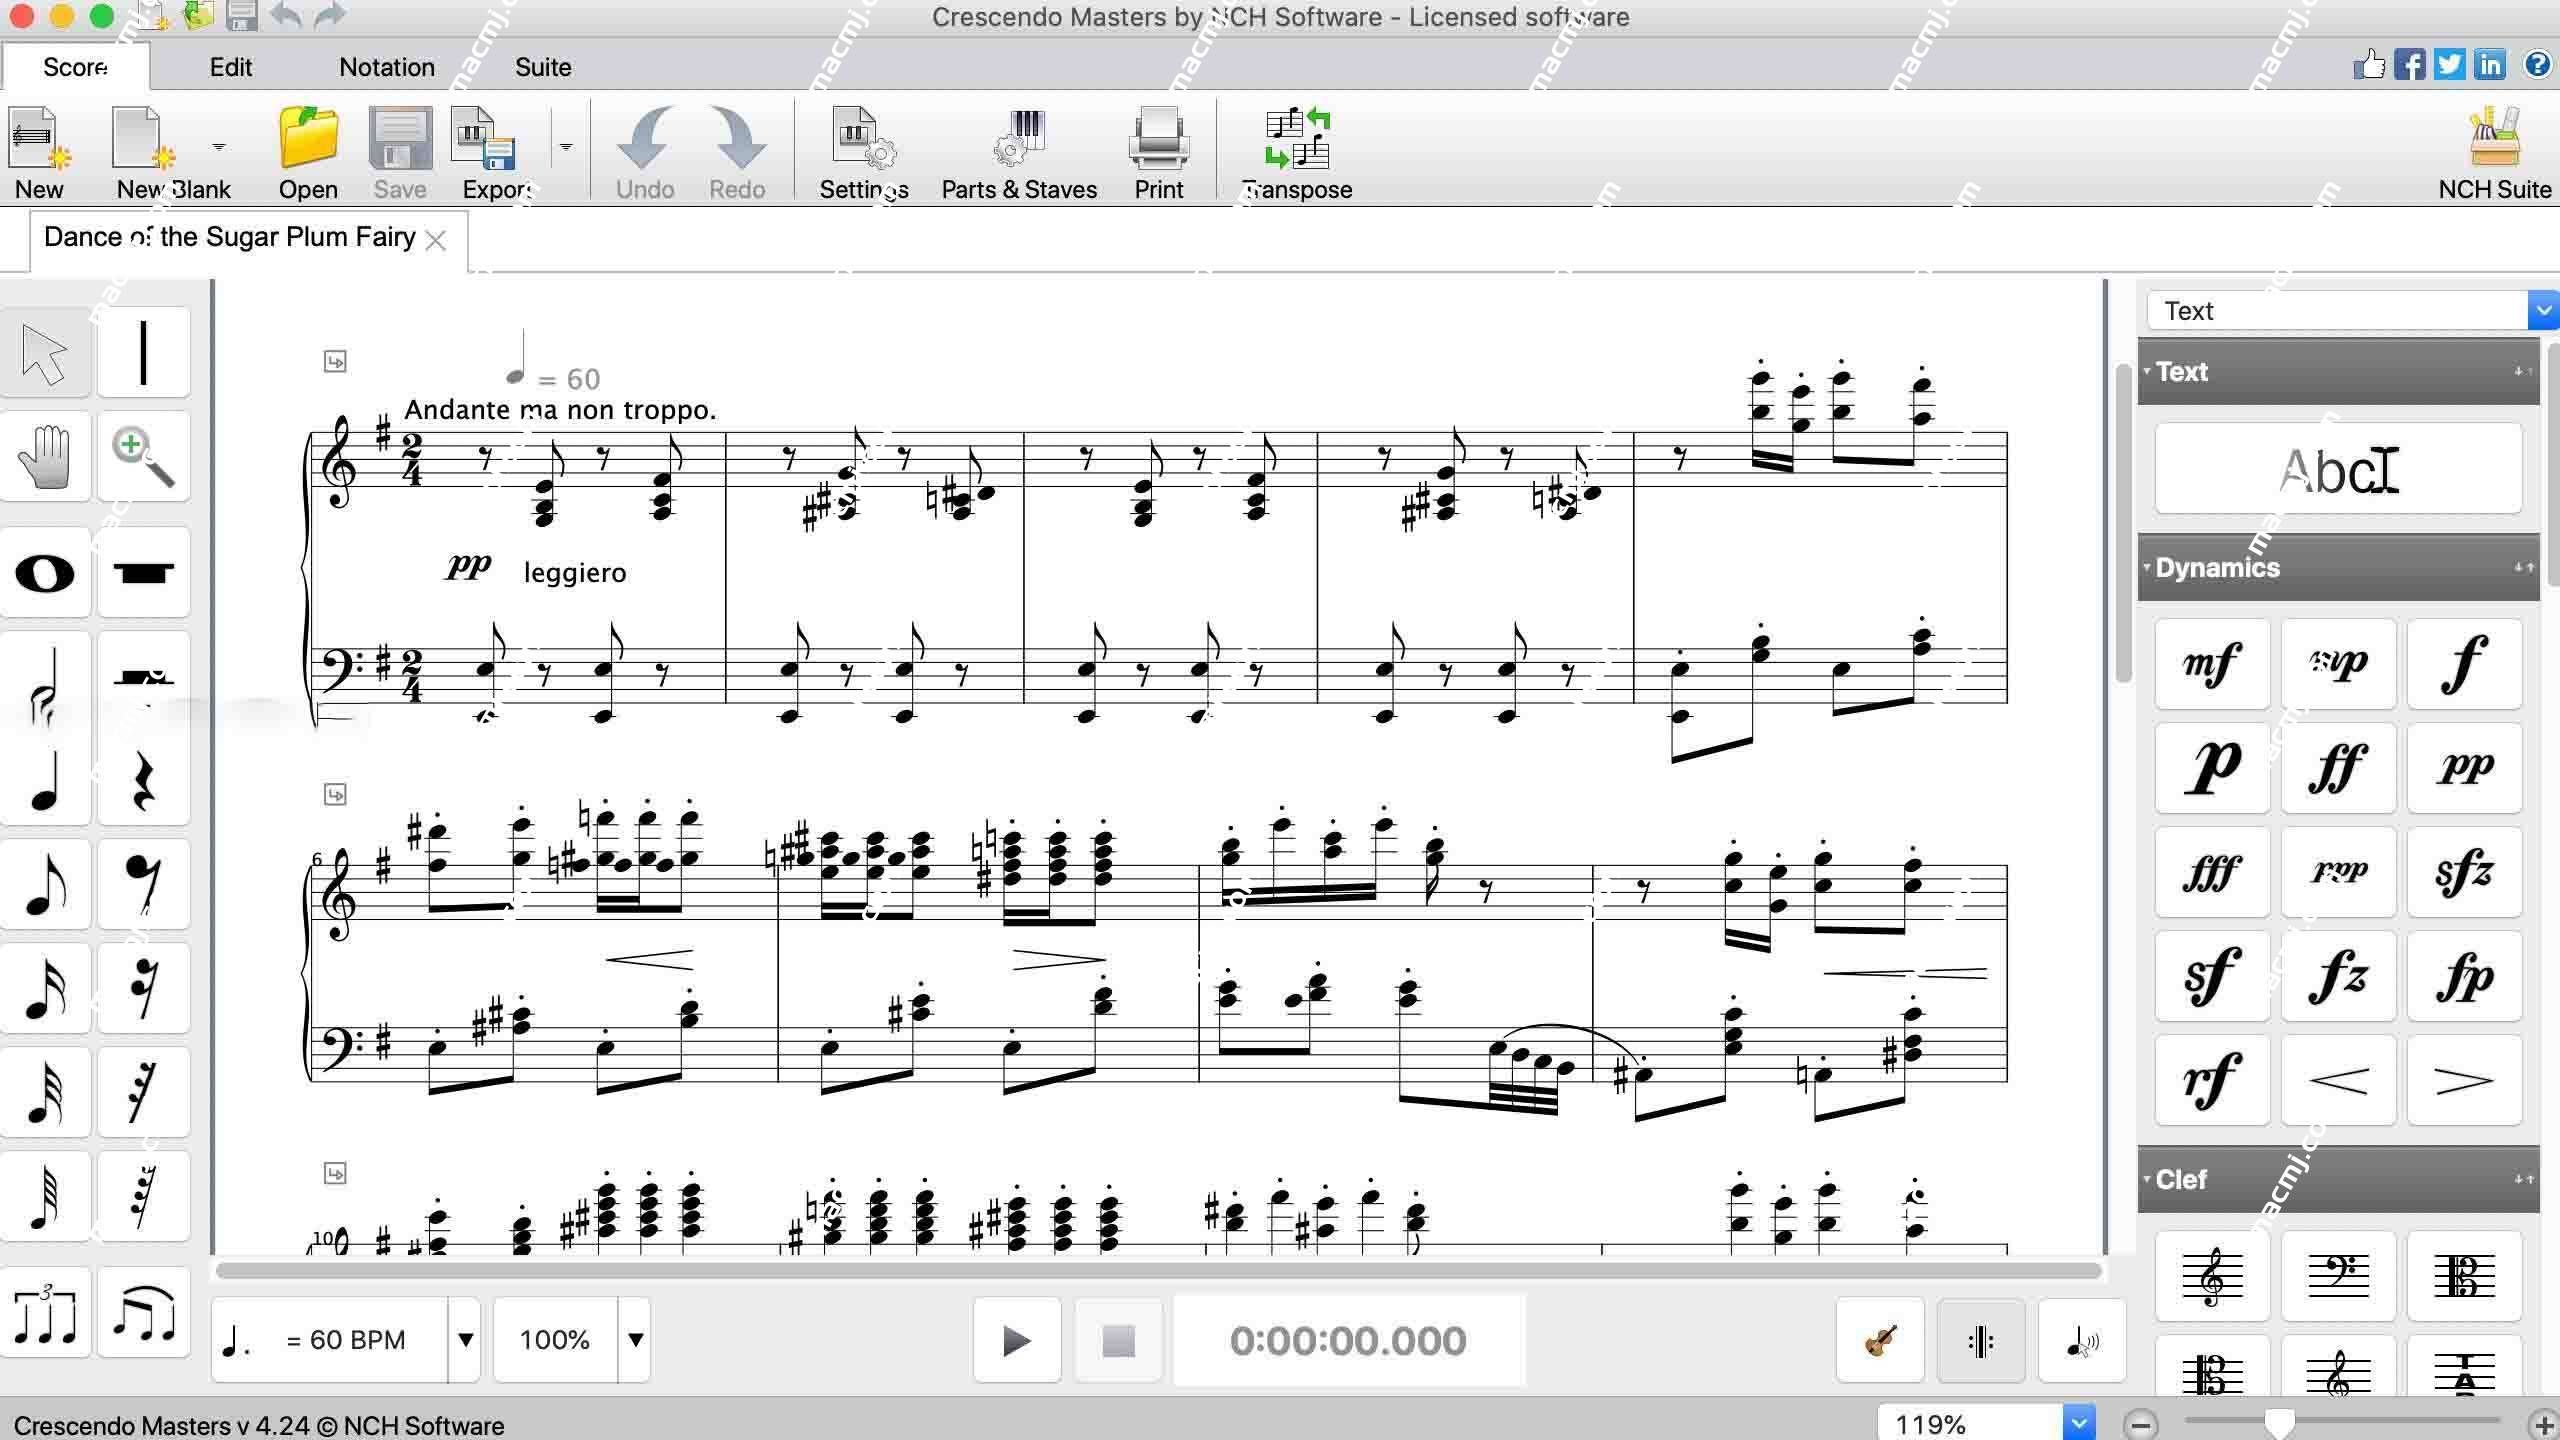
Task: Open the Score menu
Action: click(x=74, y=67)
